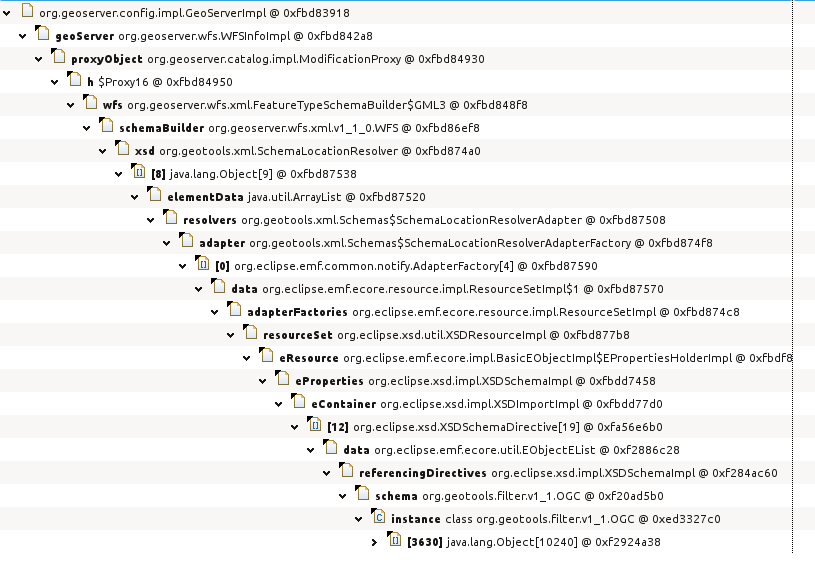The height and width of the screenshot is (569, 815).
Task: Click the object icon beside eProperties
Action: [x=283, y=378]
